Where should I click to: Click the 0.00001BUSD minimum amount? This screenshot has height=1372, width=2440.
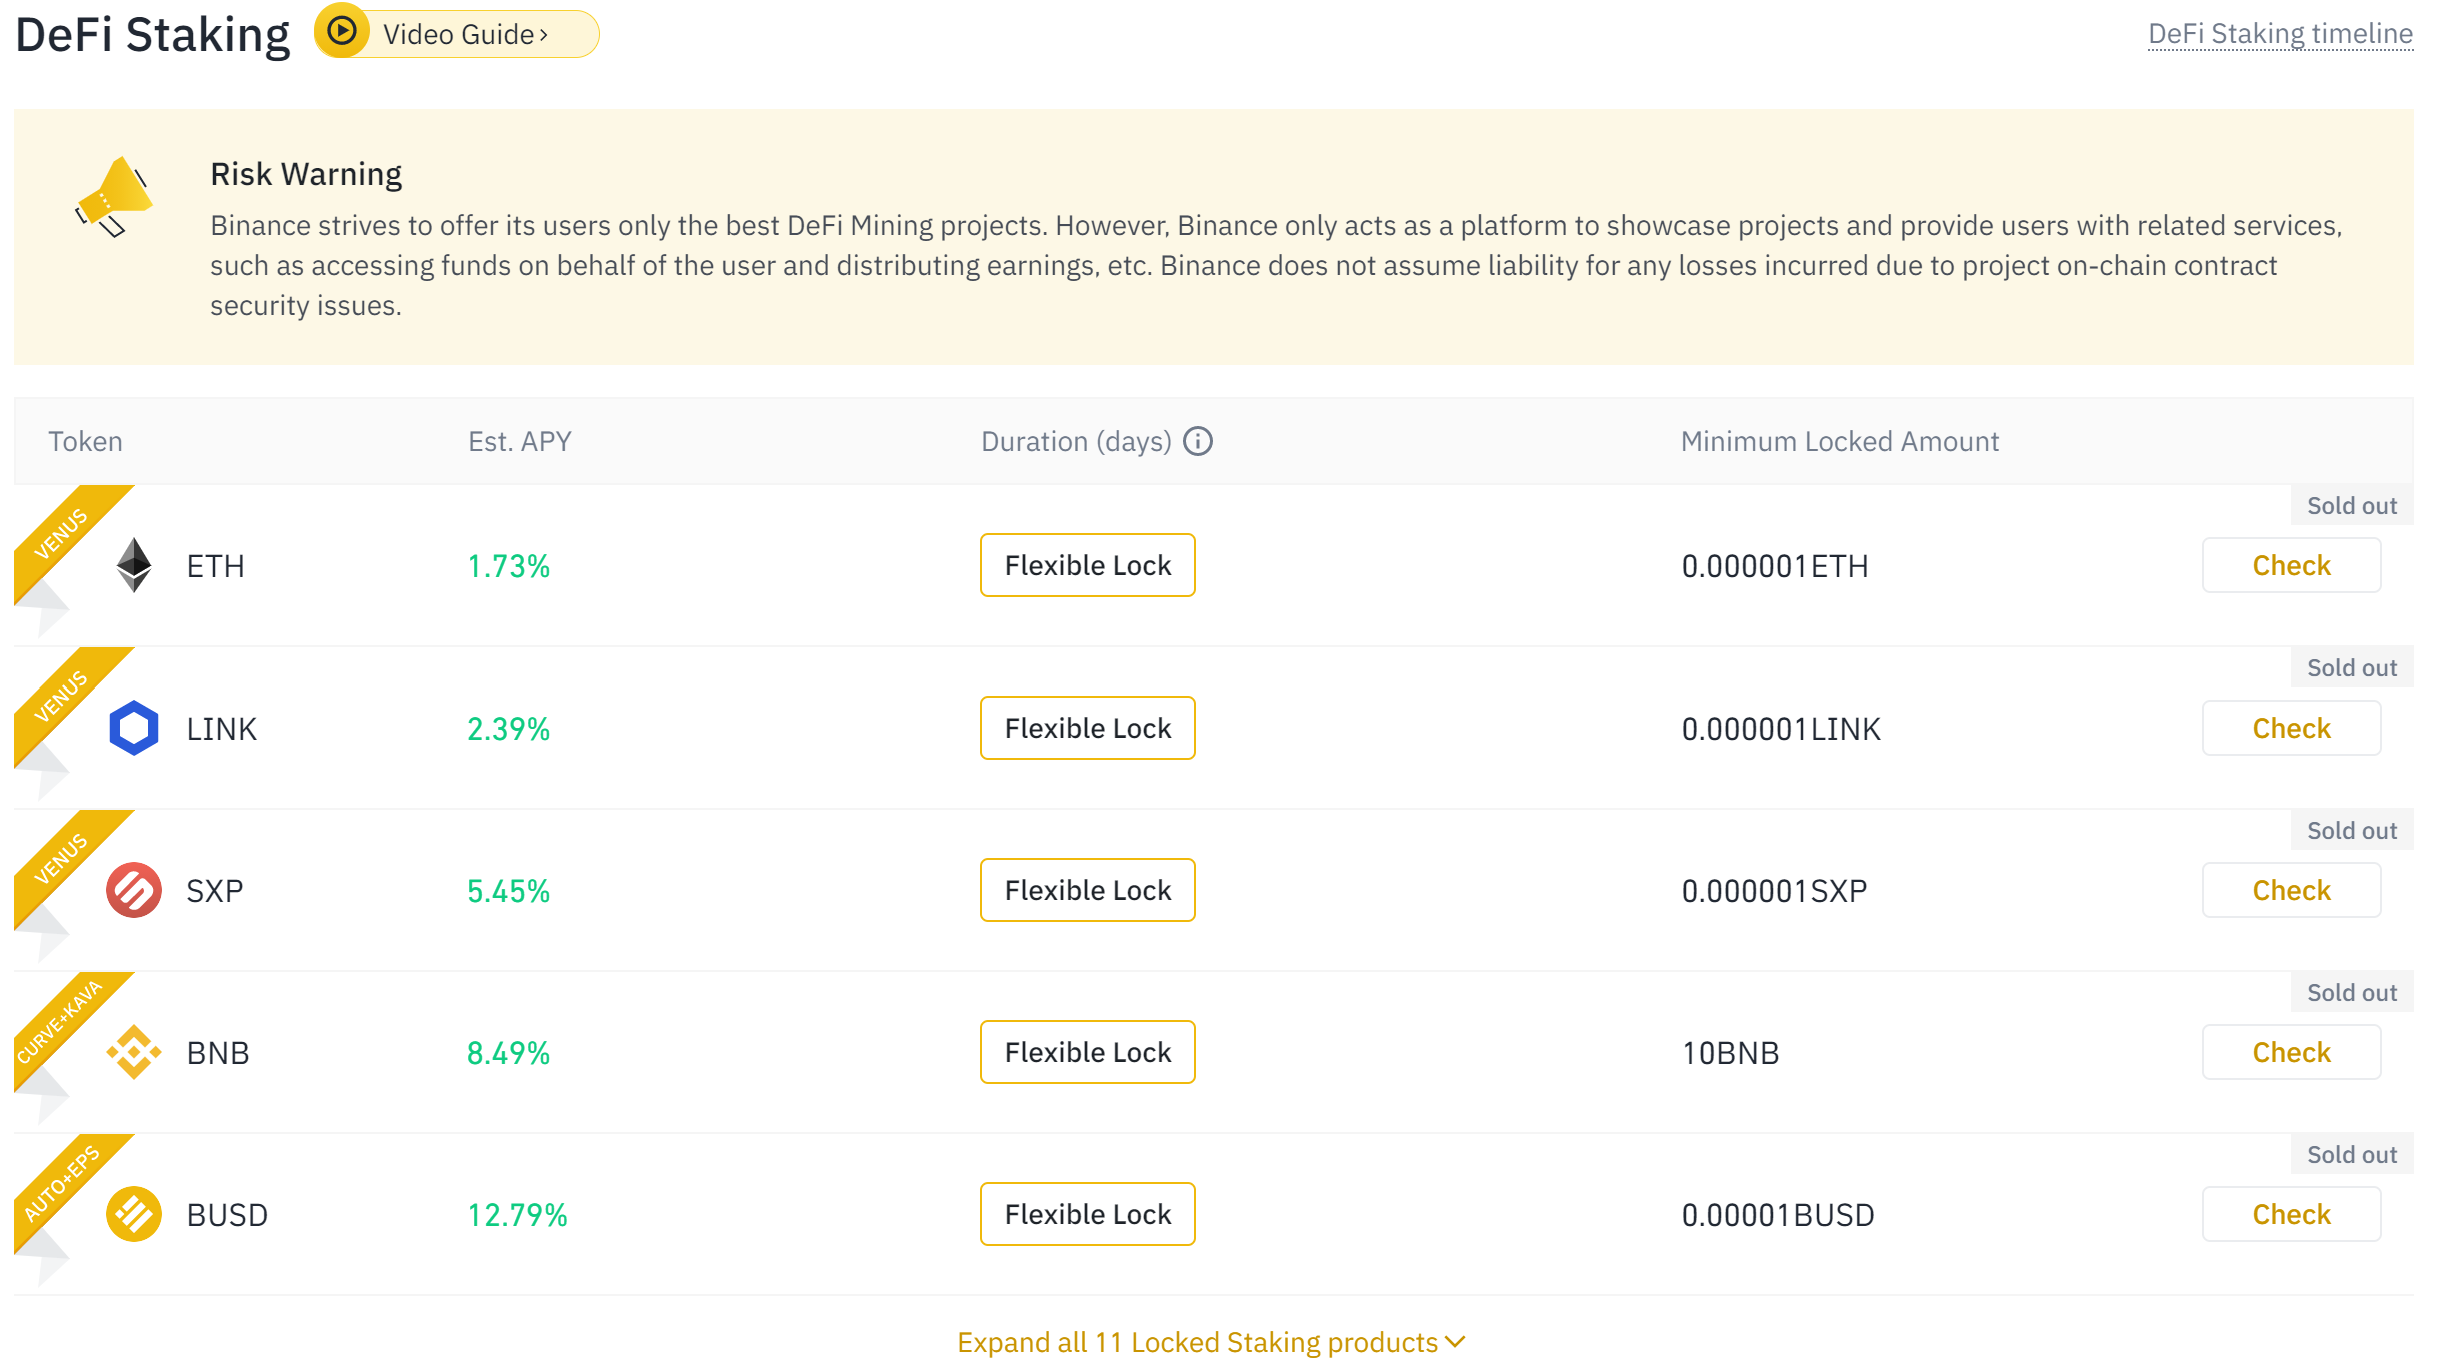click(x=1778, y=1215)
